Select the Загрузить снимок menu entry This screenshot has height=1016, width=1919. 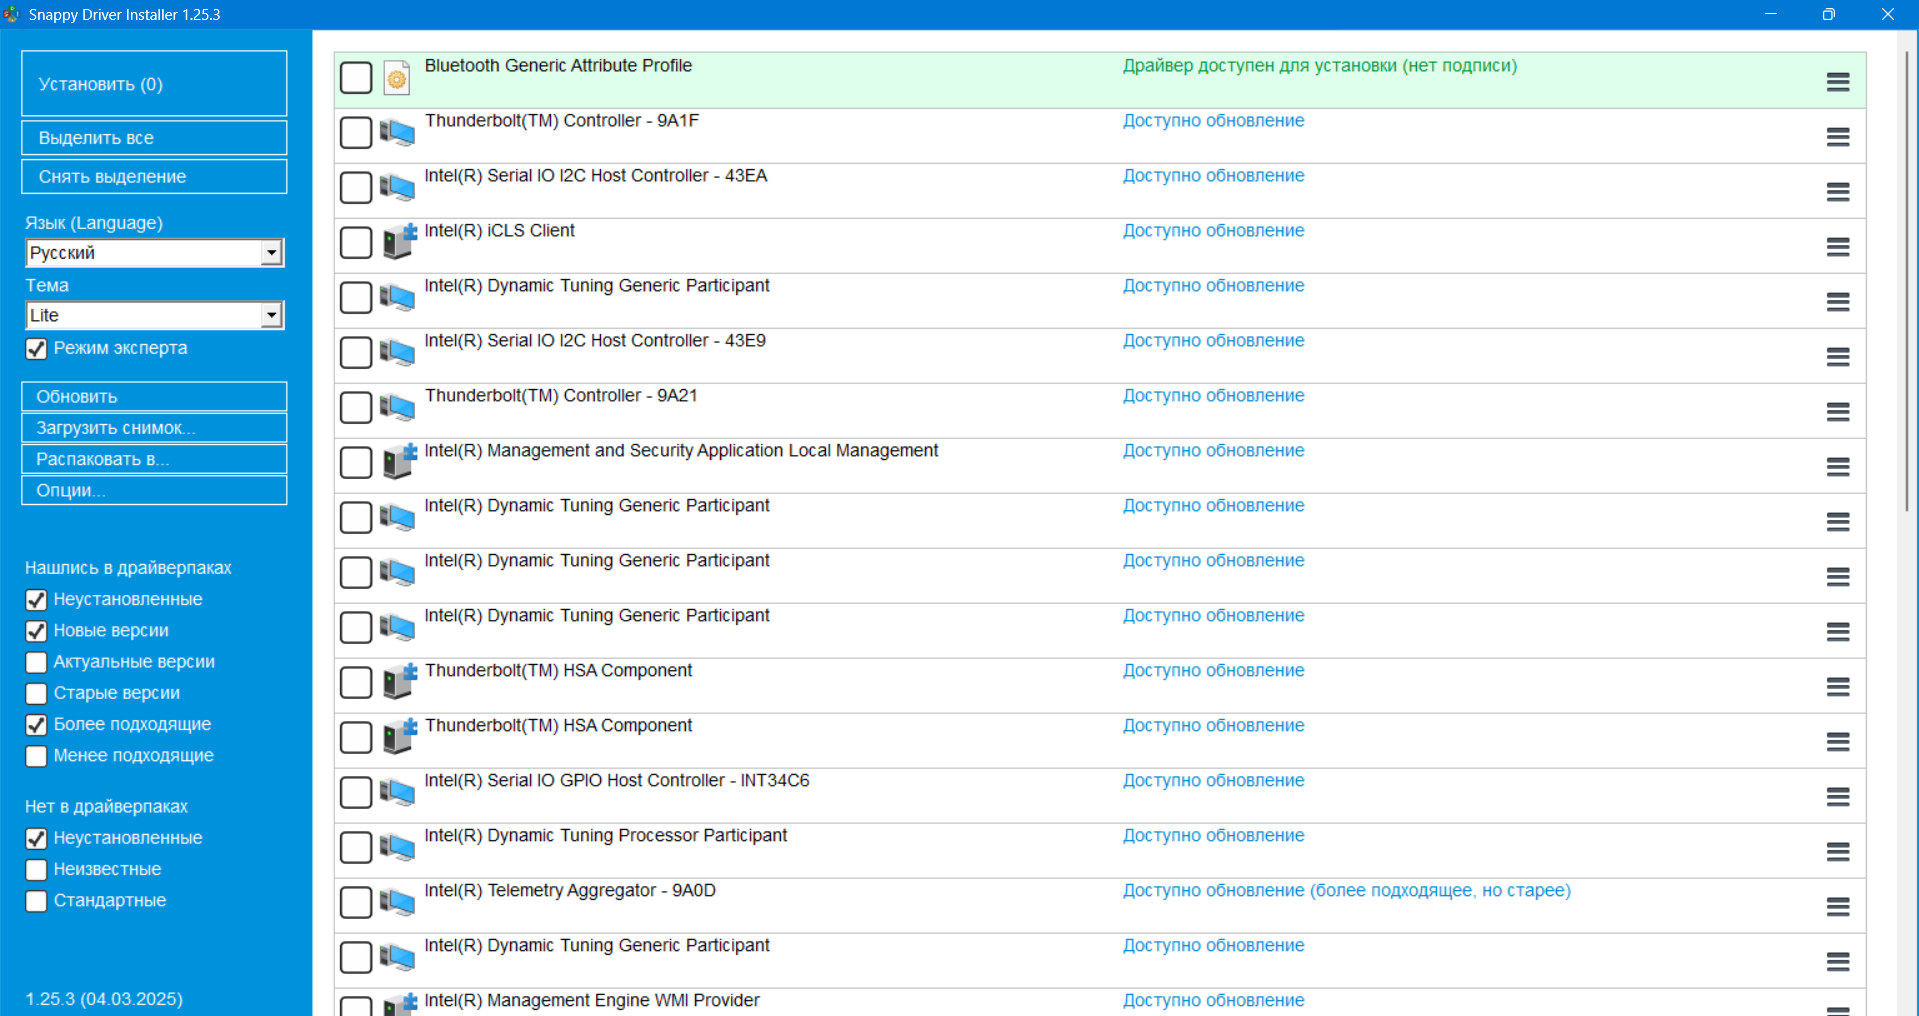pyautogui.click(x=154, y=428)
